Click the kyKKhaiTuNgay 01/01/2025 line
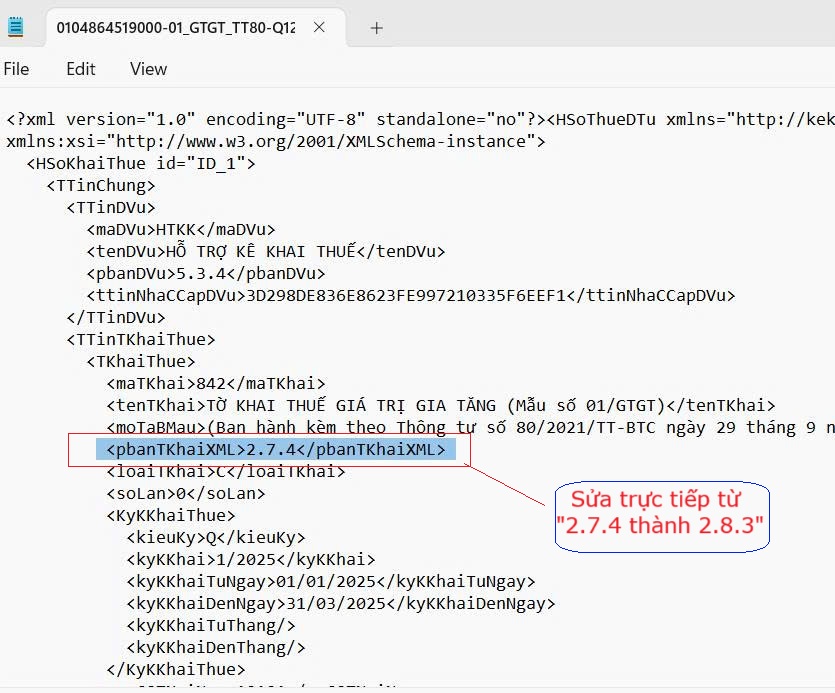Viewport: 835px width, 693px height. pyautogui.click(x=331, y=582)
